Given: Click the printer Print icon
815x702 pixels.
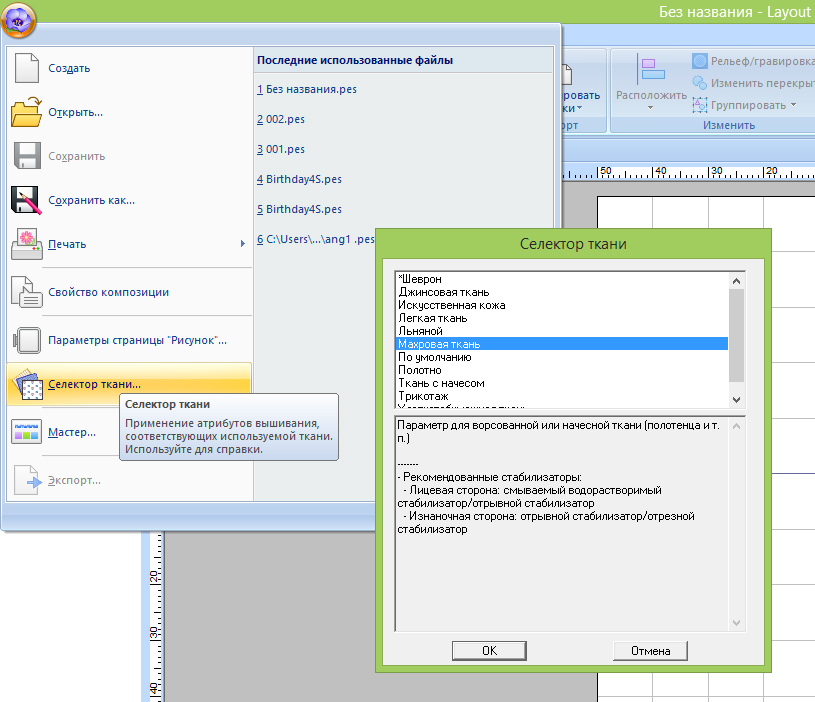Looking at the screenshot, I should click(x=27, y=244).
